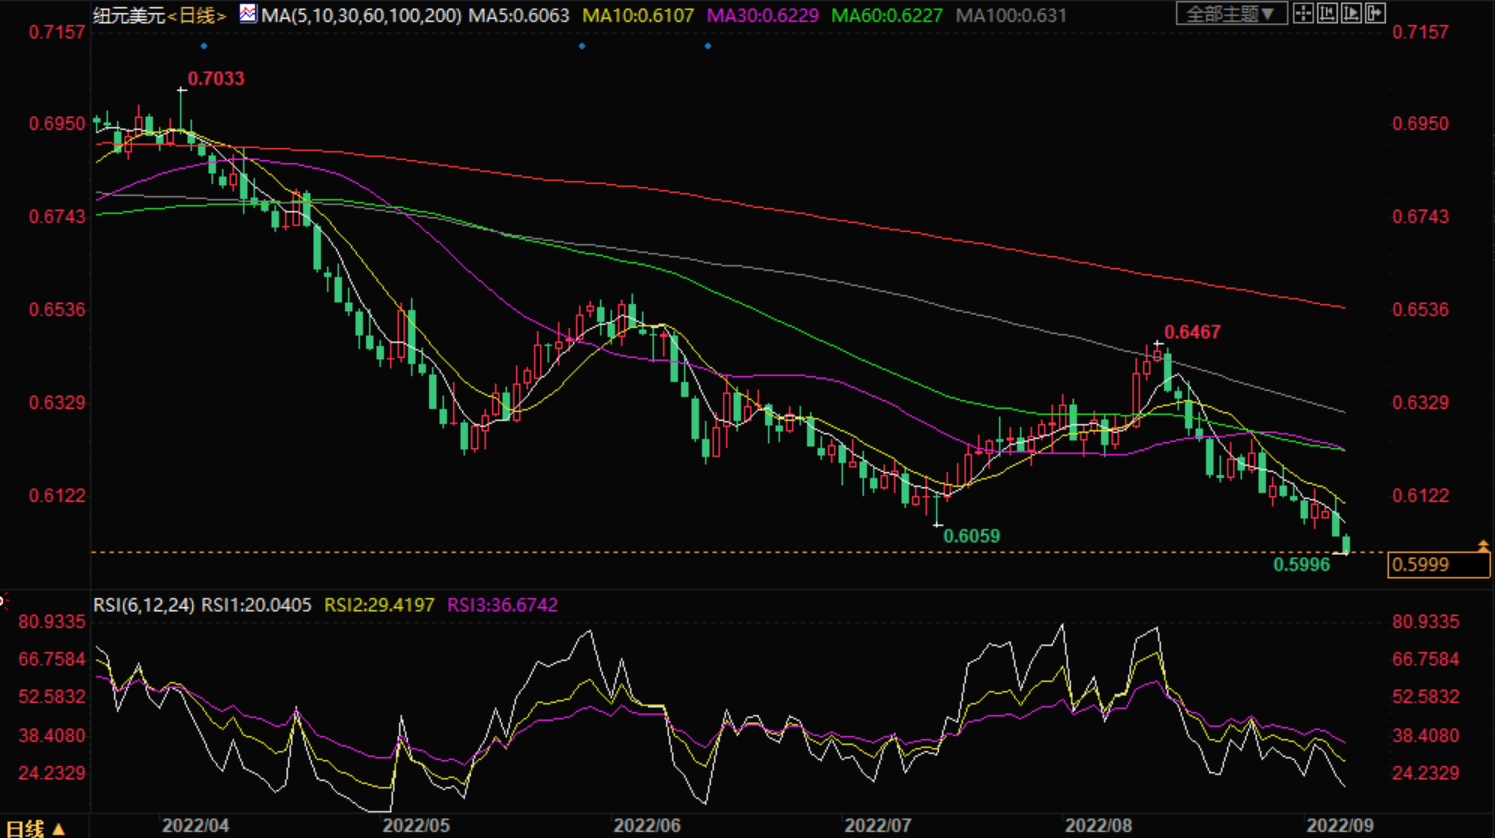1495x838 pixels.
Task: Click right axis price 0.6329
Action: point(1420,403)
